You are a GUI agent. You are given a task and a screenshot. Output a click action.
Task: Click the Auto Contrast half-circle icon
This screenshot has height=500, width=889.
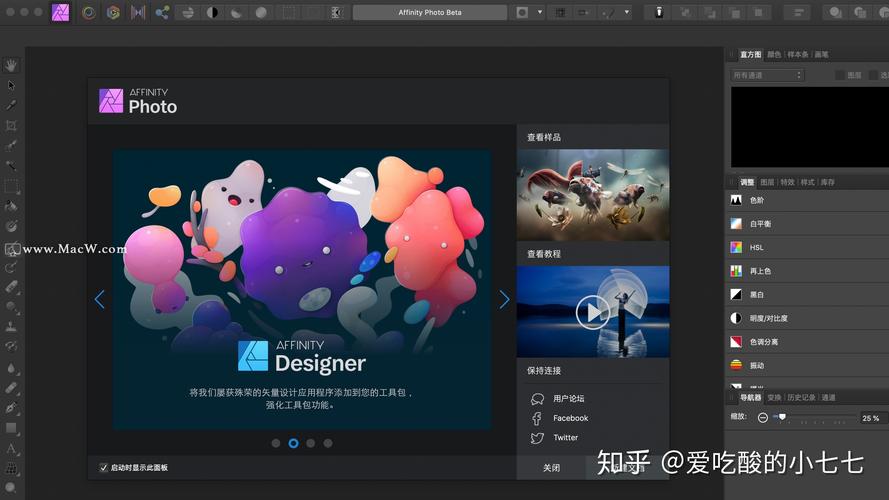[x=212, y=12]
